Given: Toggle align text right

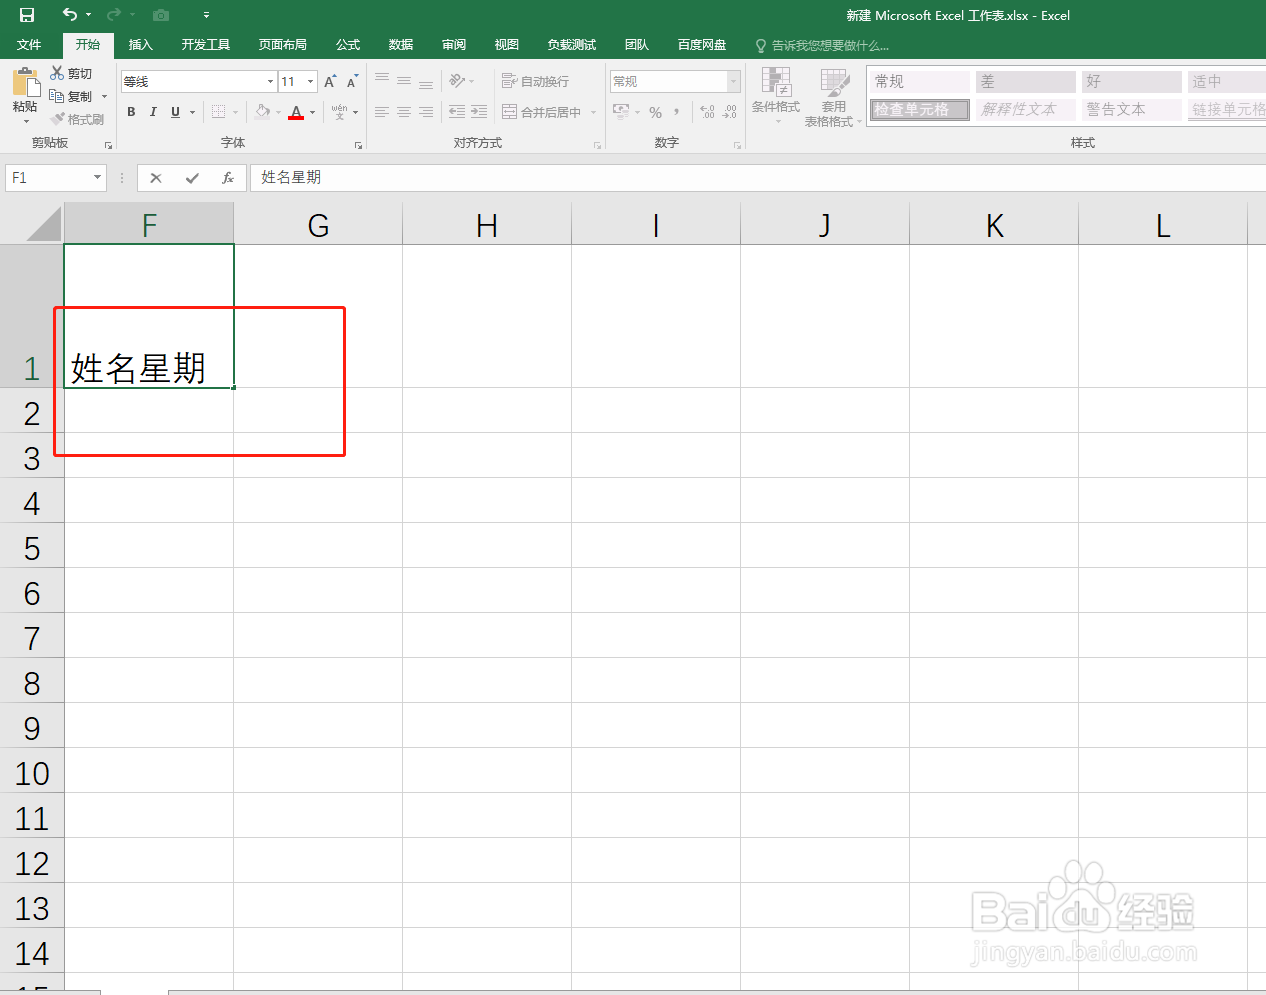Looking at the screenshot, I should coord(426,112).
